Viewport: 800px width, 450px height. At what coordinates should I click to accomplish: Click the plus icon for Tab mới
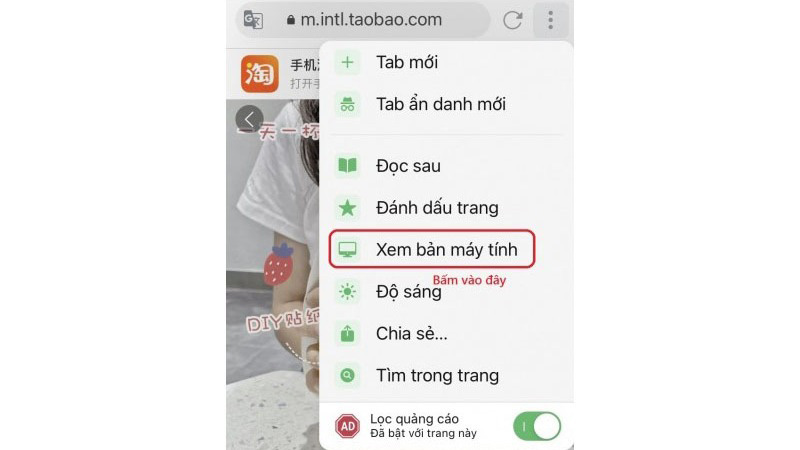347,62
